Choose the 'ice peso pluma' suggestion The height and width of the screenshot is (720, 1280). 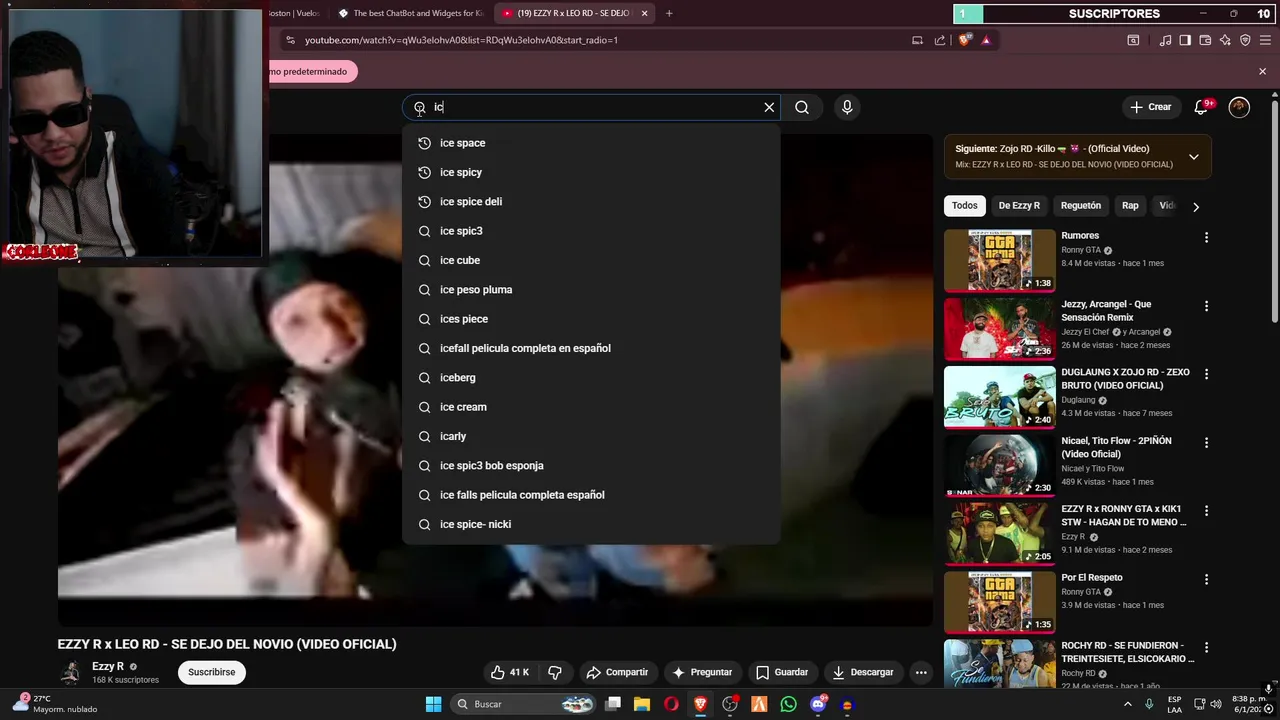tap(591, 289)
